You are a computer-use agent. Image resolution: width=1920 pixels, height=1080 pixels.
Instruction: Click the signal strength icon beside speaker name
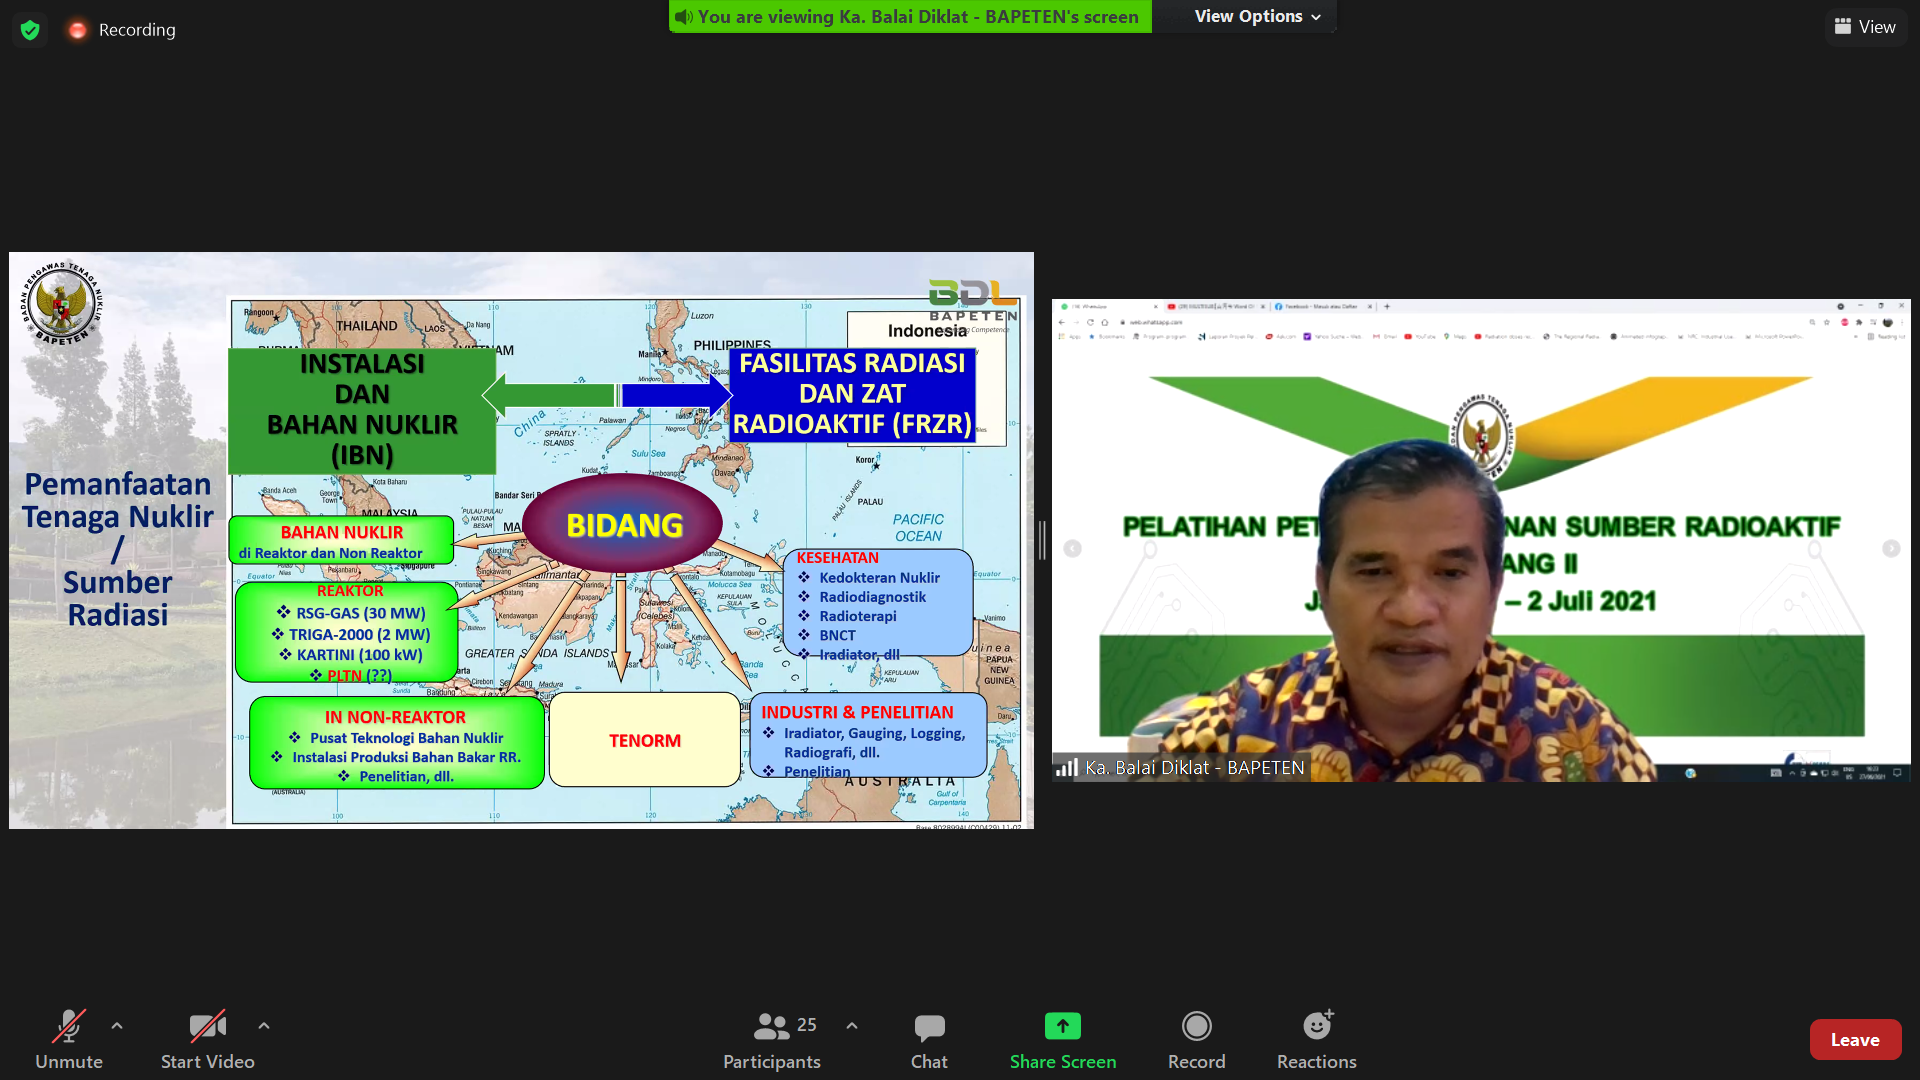1067,767
